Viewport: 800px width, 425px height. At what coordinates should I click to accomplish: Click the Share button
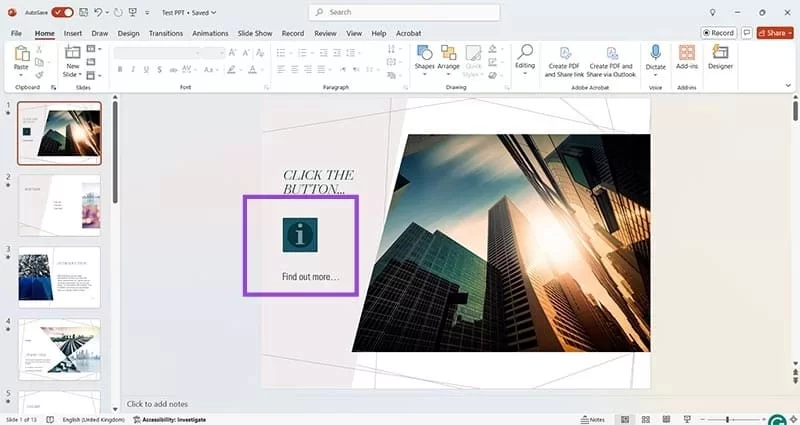click(775, 33)
